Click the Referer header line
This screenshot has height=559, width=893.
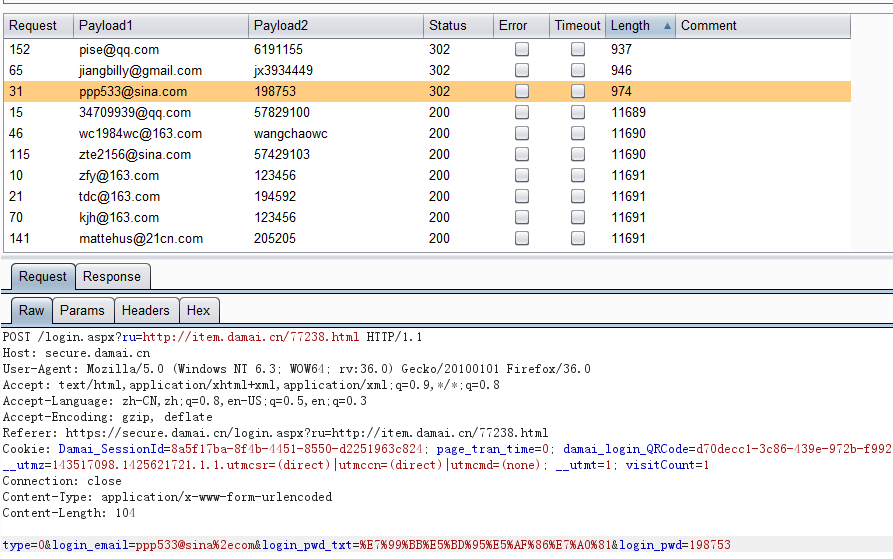275,433
